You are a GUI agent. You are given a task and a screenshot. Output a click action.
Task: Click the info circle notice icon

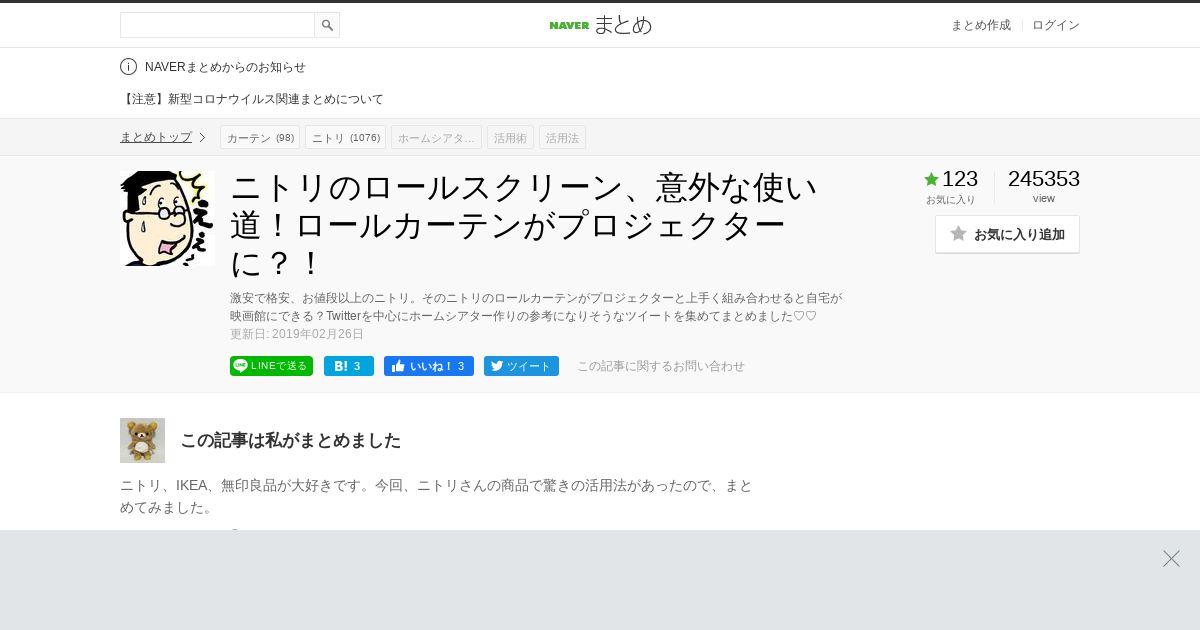coord(128,67)
